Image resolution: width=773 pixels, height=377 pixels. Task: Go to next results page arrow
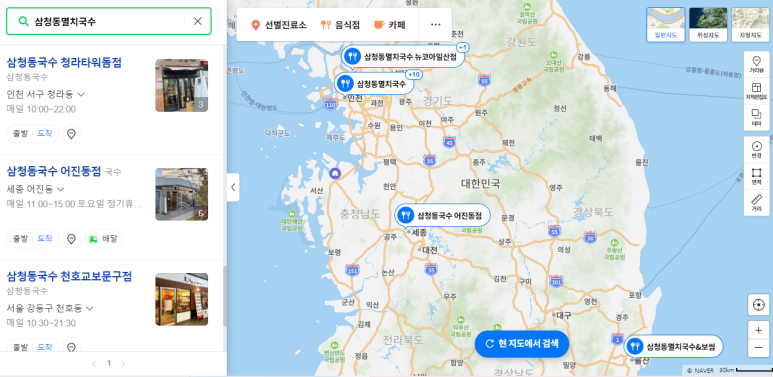[x=123, y=364]
